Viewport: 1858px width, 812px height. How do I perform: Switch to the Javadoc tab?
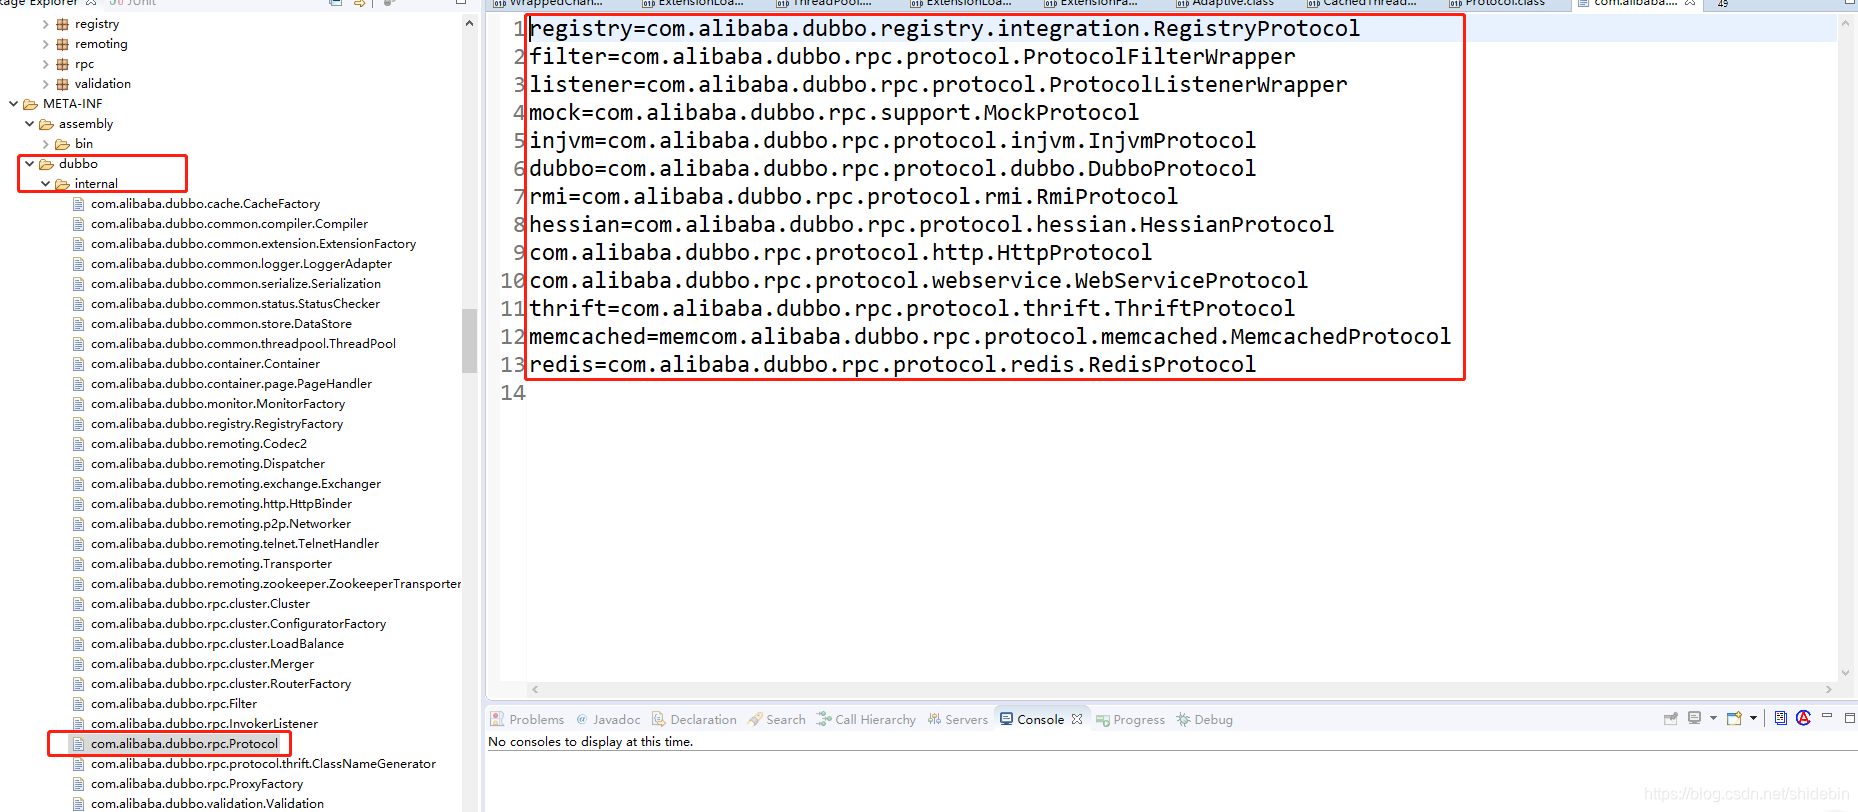coord(608,719)
